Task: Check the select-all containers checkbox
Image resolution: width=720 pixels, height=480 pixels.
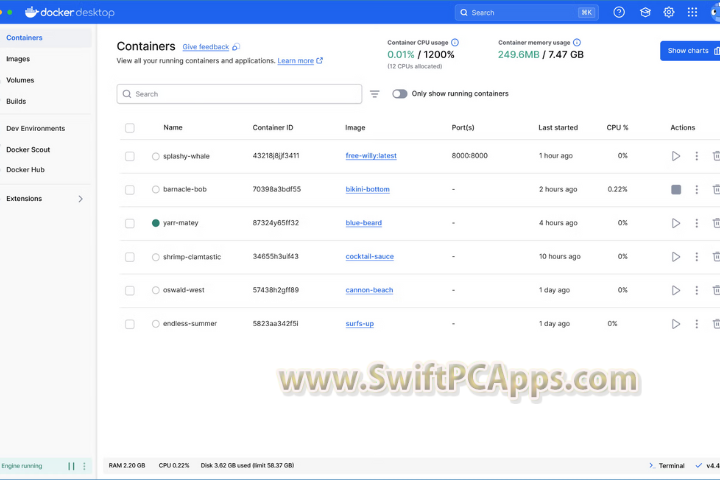Action: tap(130, 128)
